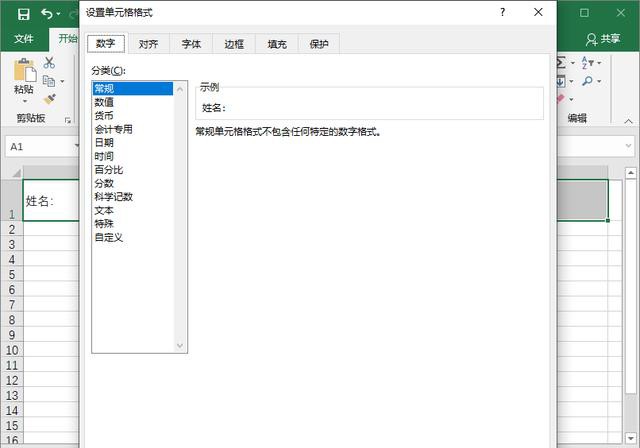Click category list scroll down arrow
This screenshot has height=448, width=640.
click(x=180, y=346)
